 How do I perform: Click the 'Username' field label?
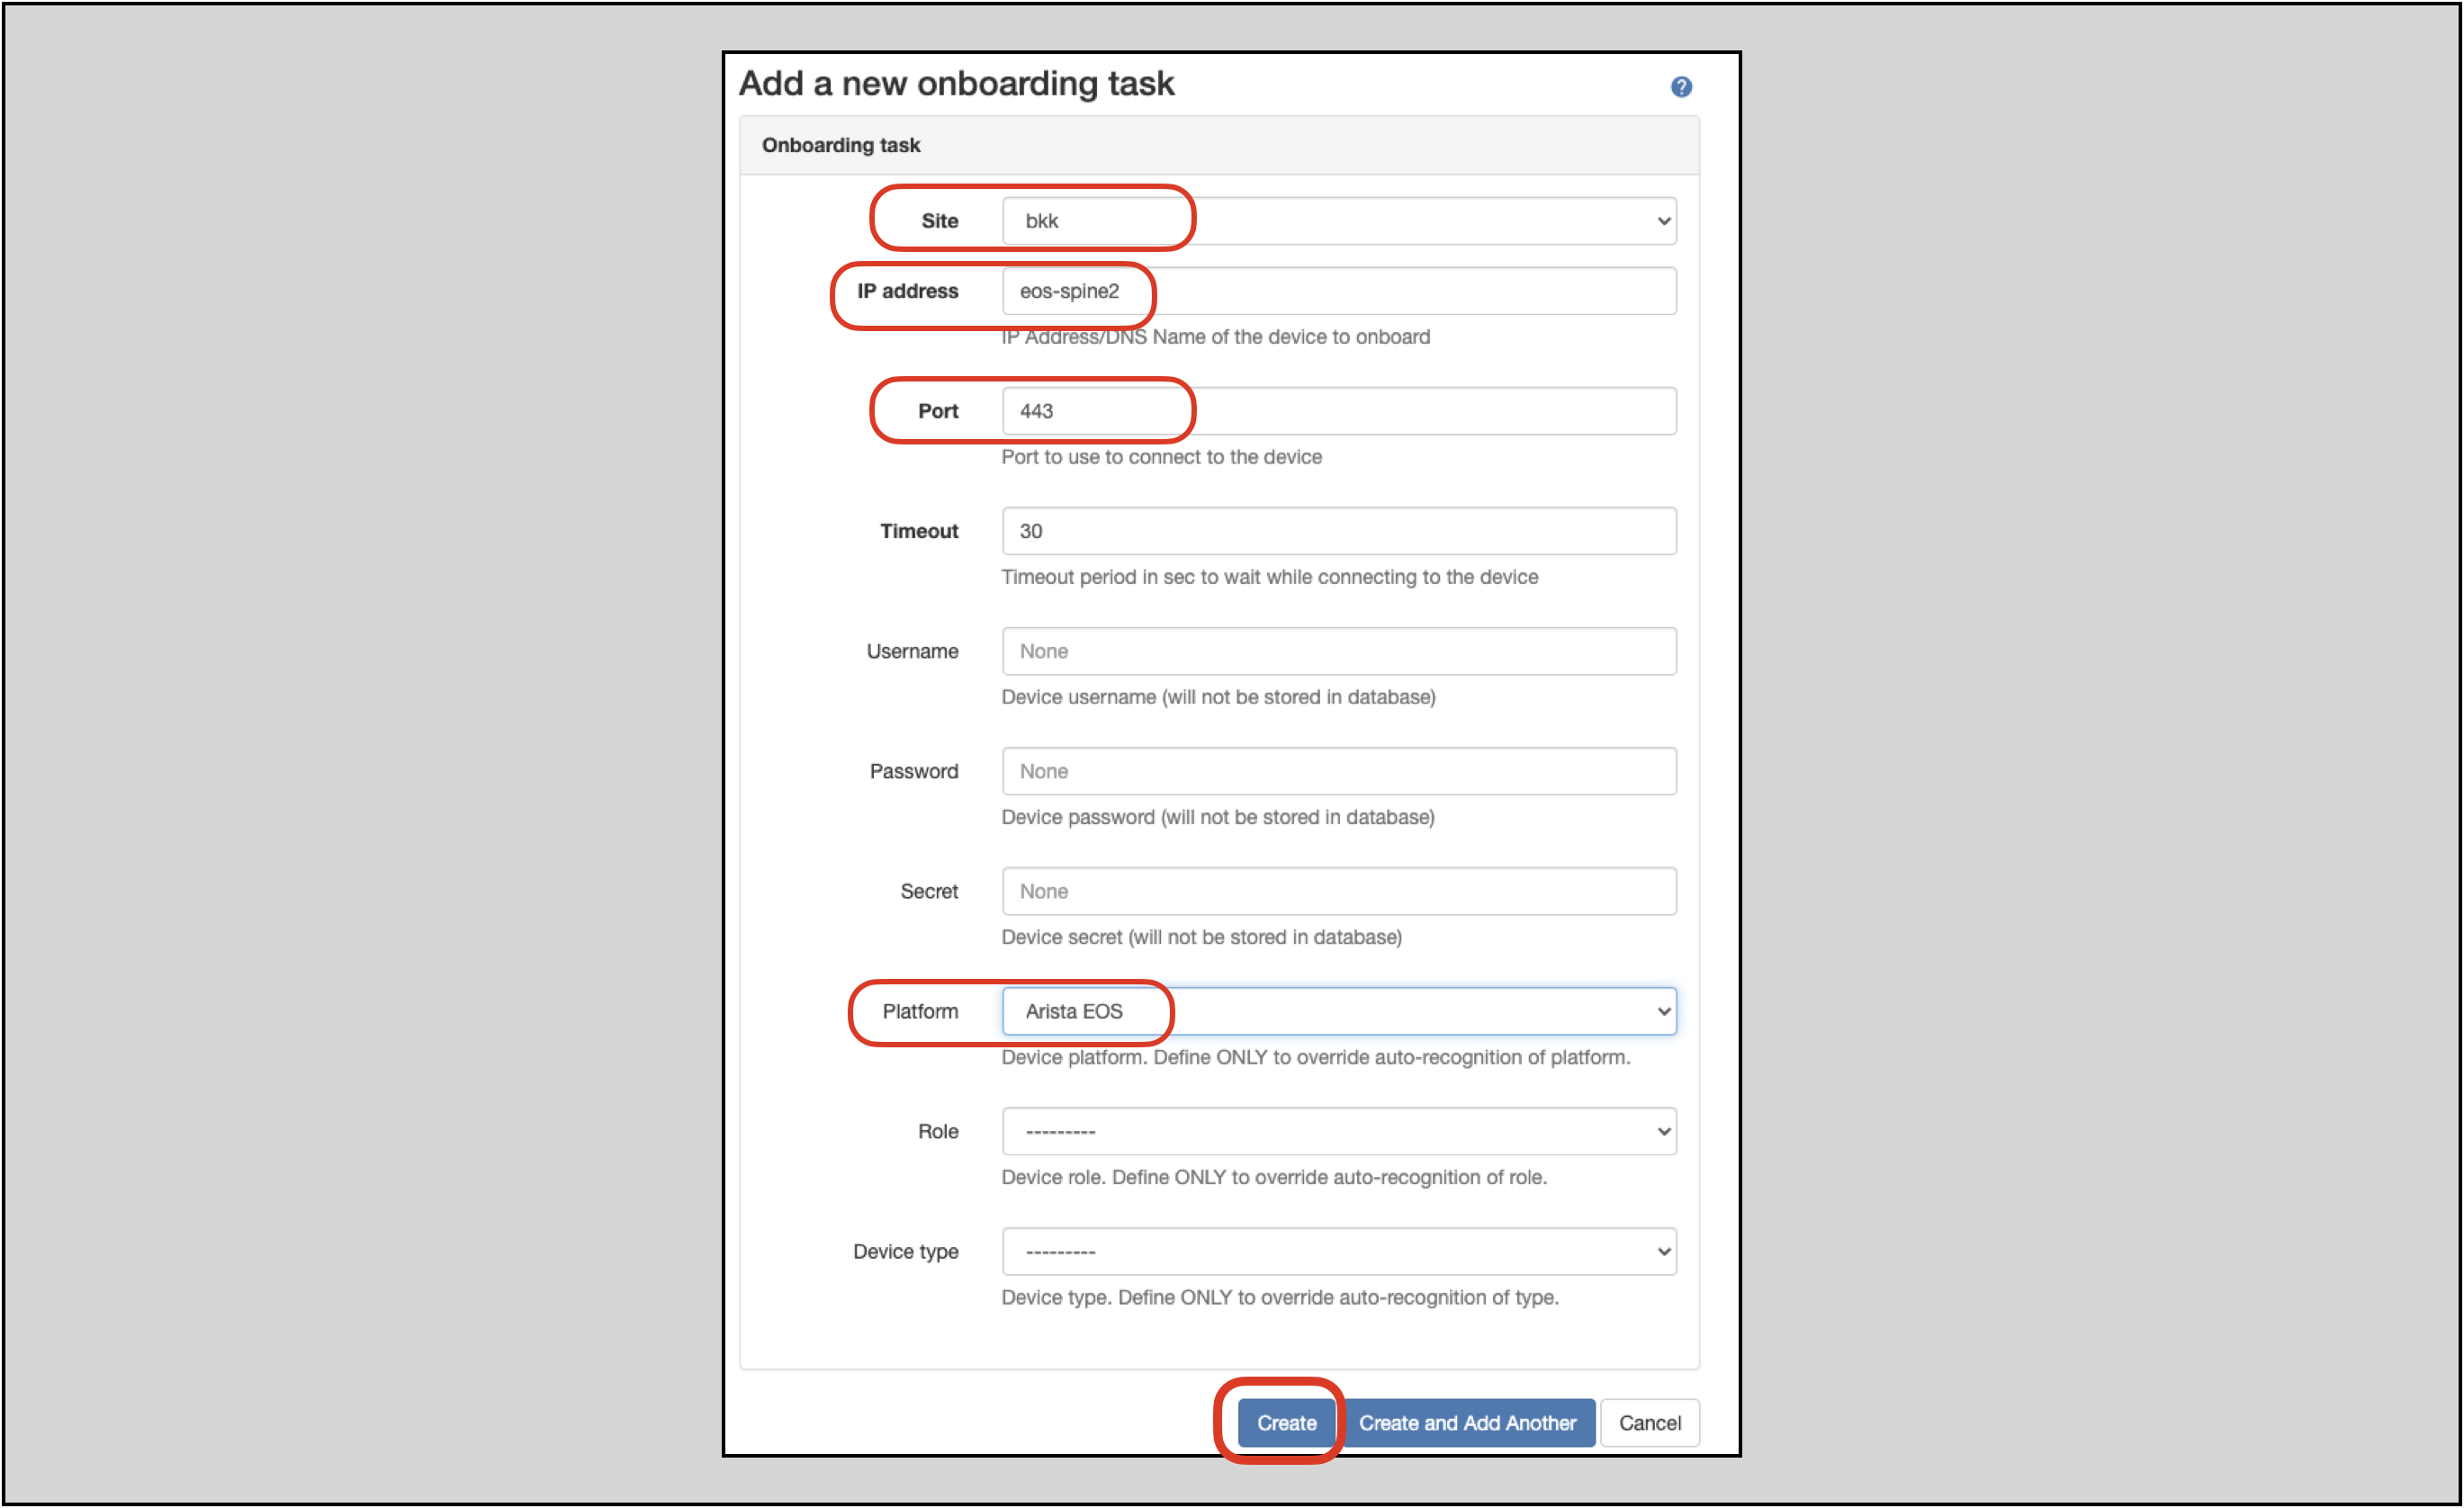[x=912, y=651]
